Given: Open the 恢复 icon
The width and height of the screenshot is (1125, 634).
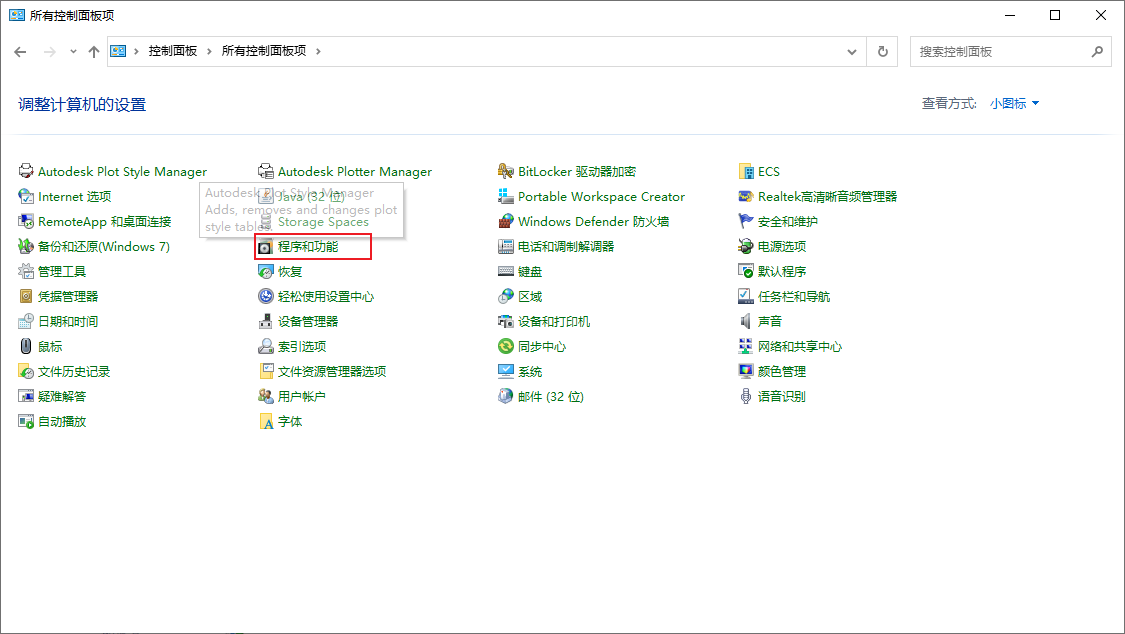Looking at the screenshot, I should pyautogui.click(x=266, y=272).
